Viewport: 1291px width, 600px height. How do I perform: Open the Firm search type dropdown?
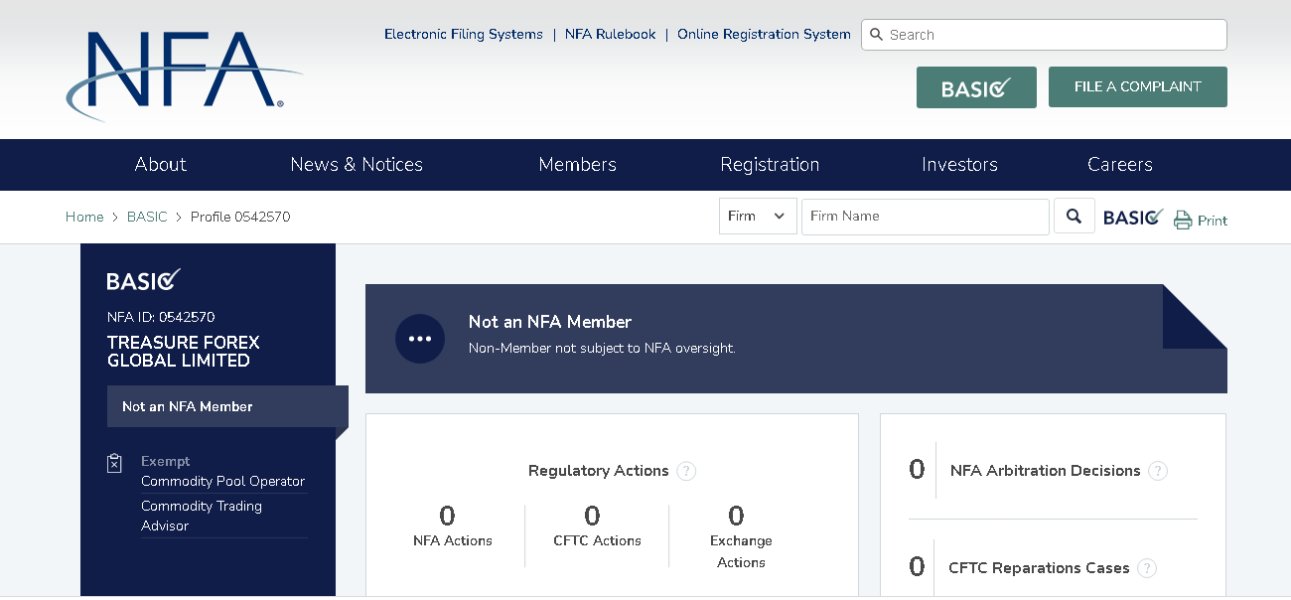tap(757, 216)
